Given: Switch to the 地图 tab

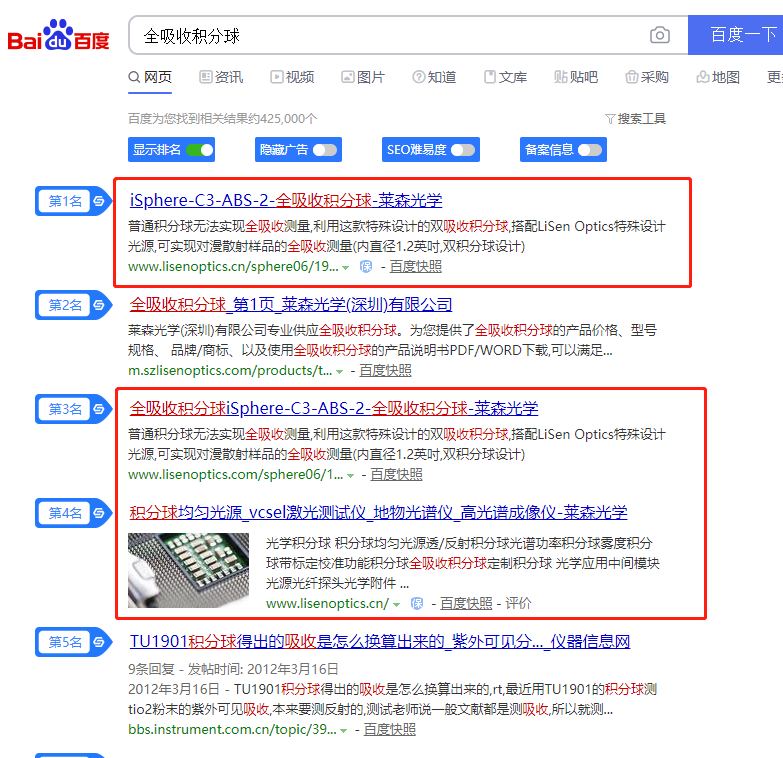Looking at the screenshot, I should pos(718,77).
